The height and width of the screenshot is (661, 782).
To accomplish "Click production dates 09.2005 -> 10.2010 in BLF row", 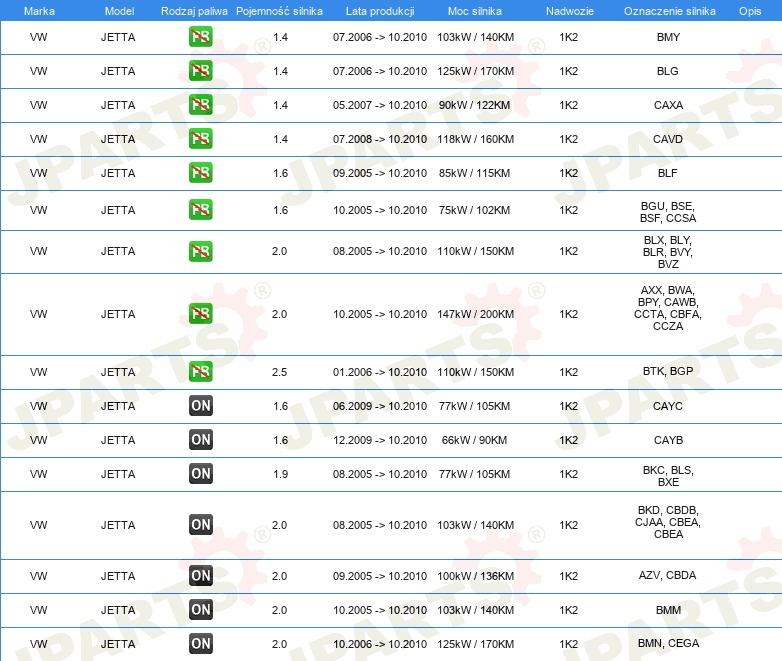I will coord(380,173).
